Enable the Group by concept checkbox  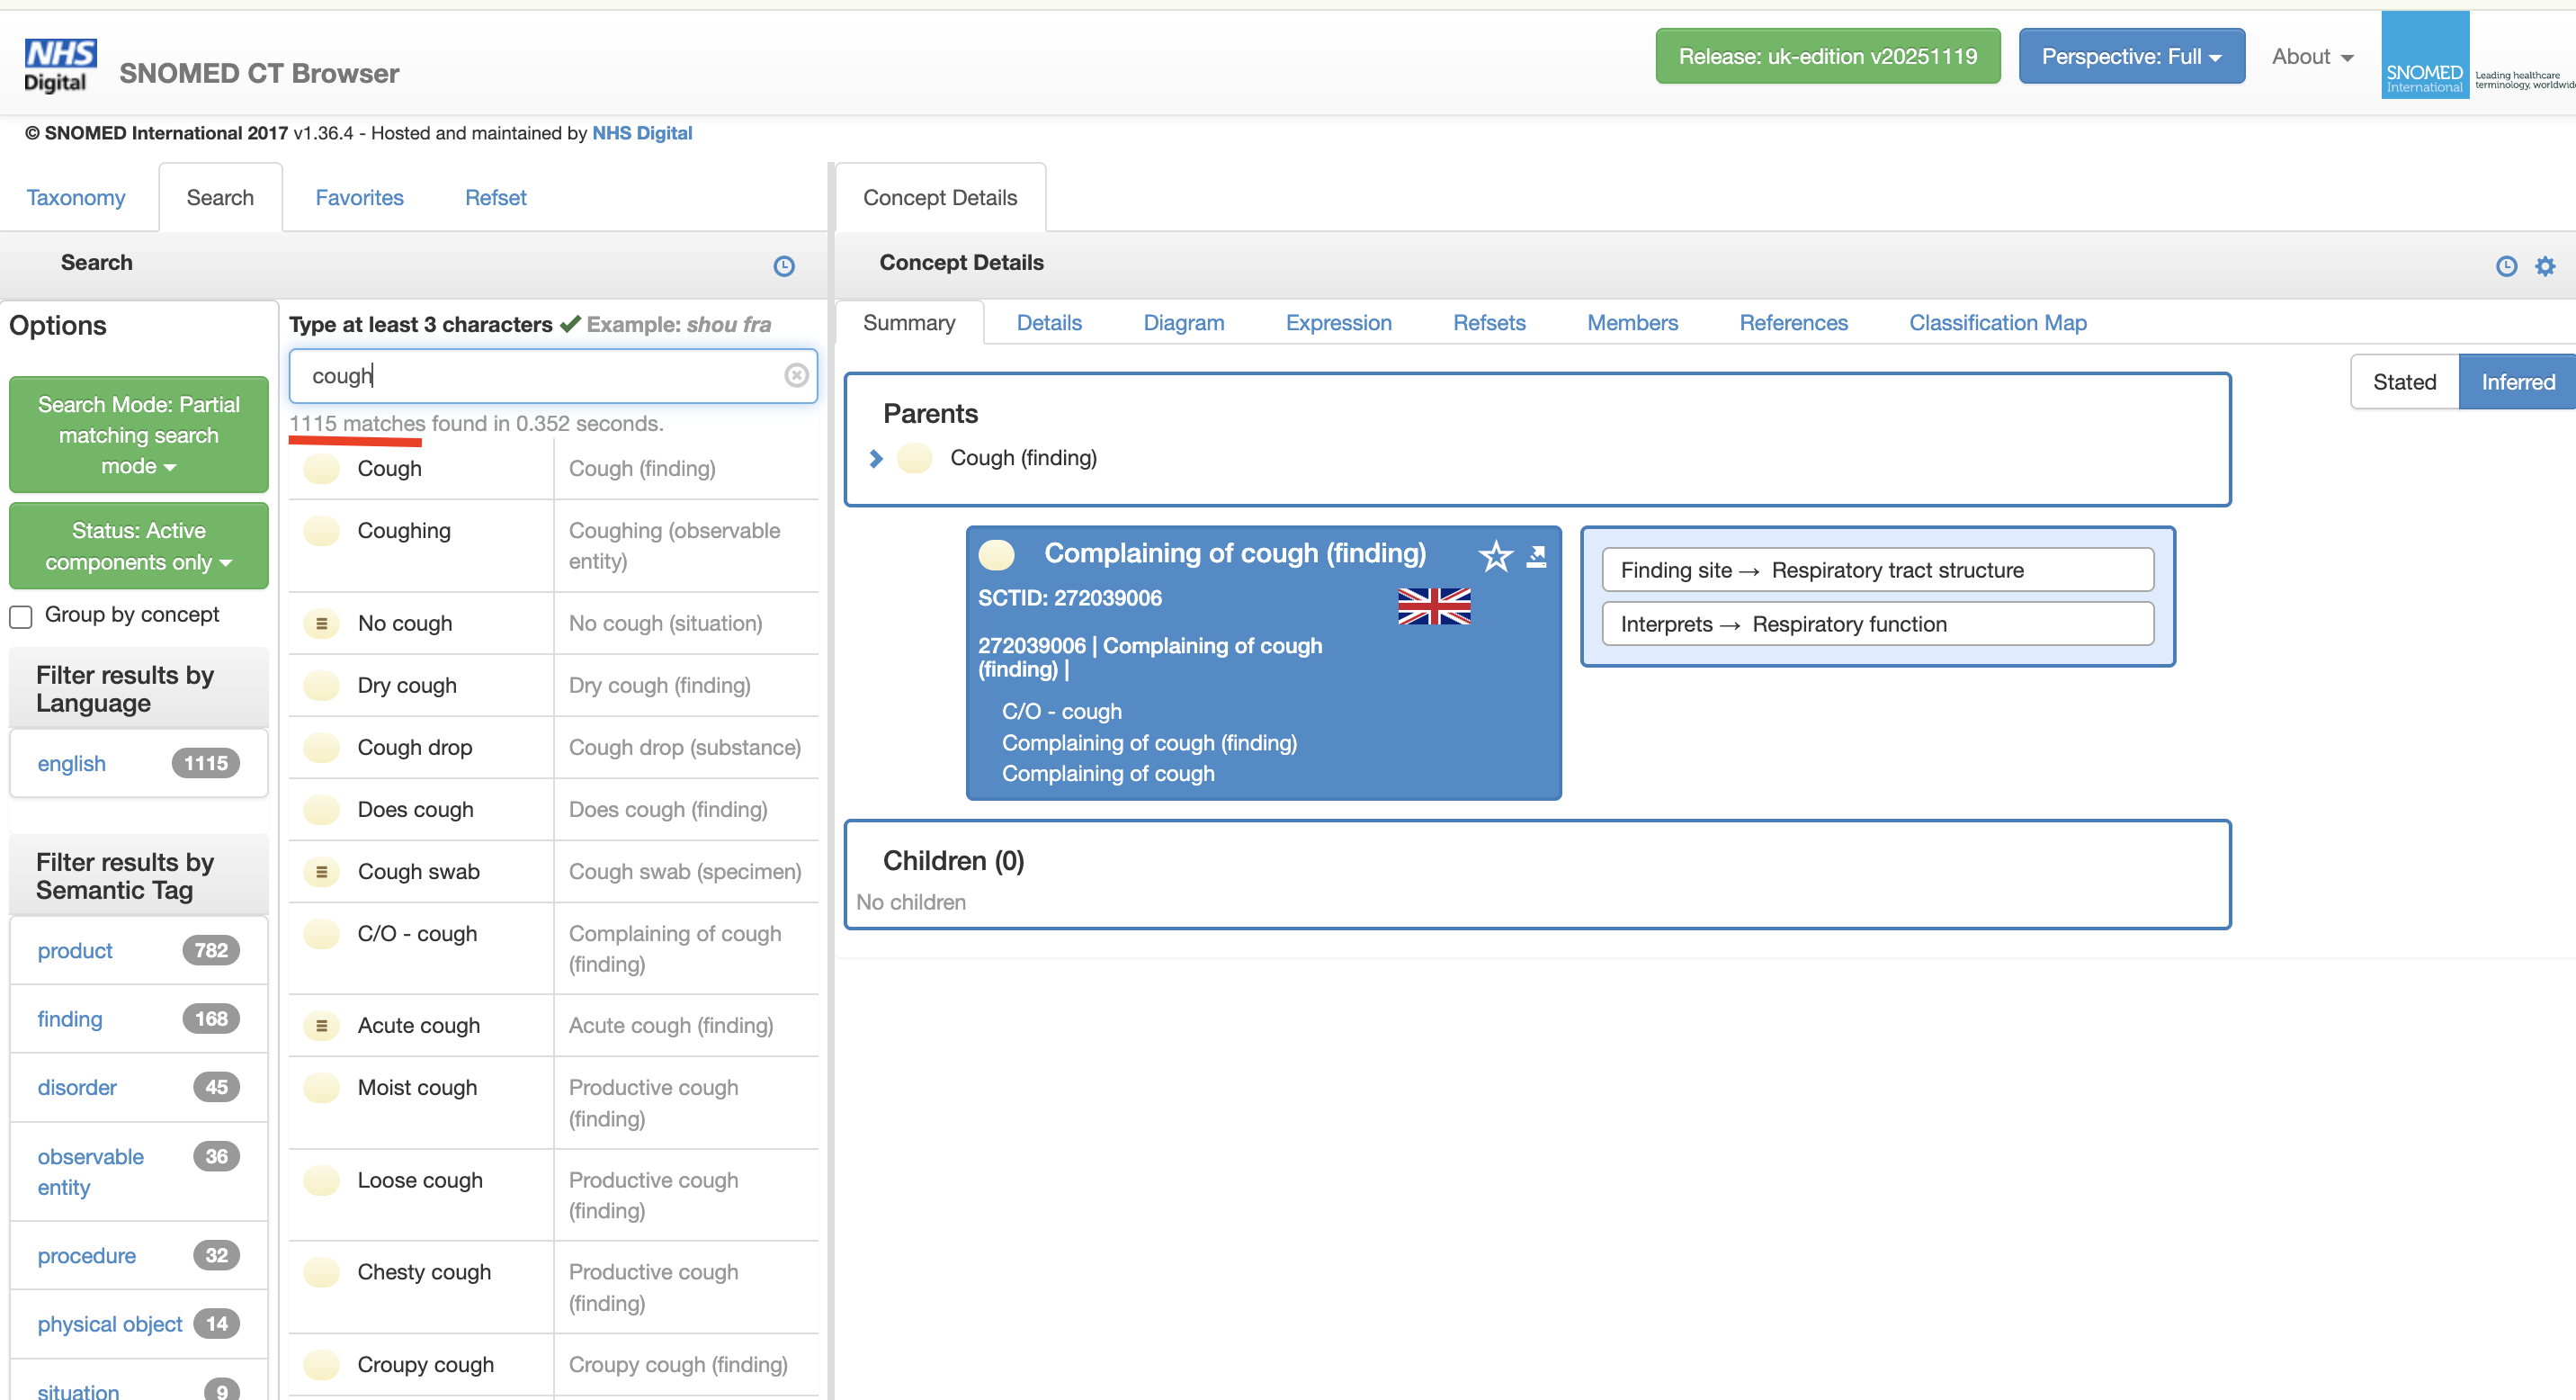[x=21, y=616]
